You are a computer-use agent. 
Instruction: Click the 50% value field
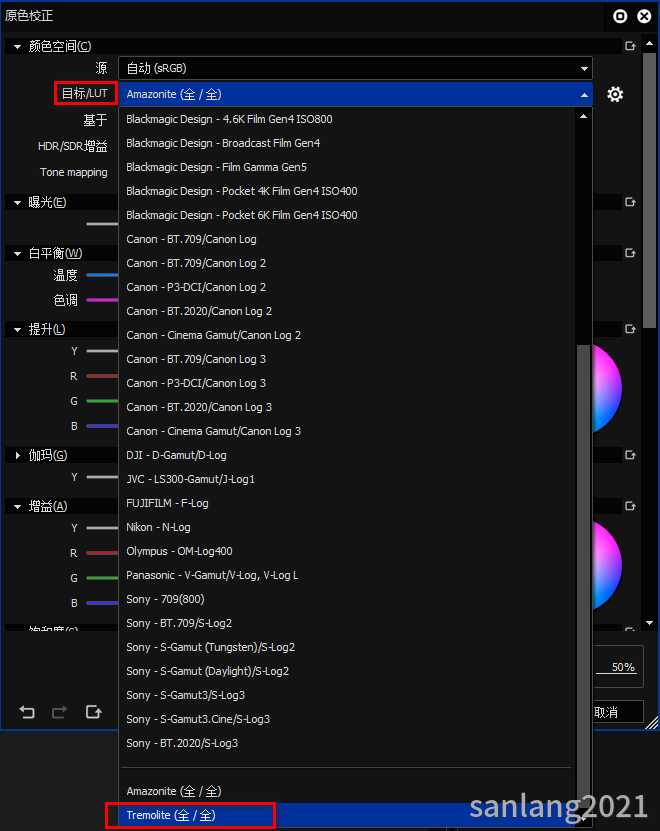(x=615, y=667)
